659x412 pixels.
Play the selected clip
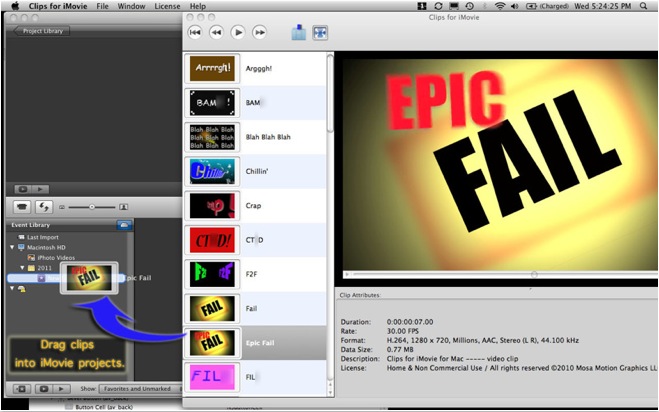pos(238,32)
